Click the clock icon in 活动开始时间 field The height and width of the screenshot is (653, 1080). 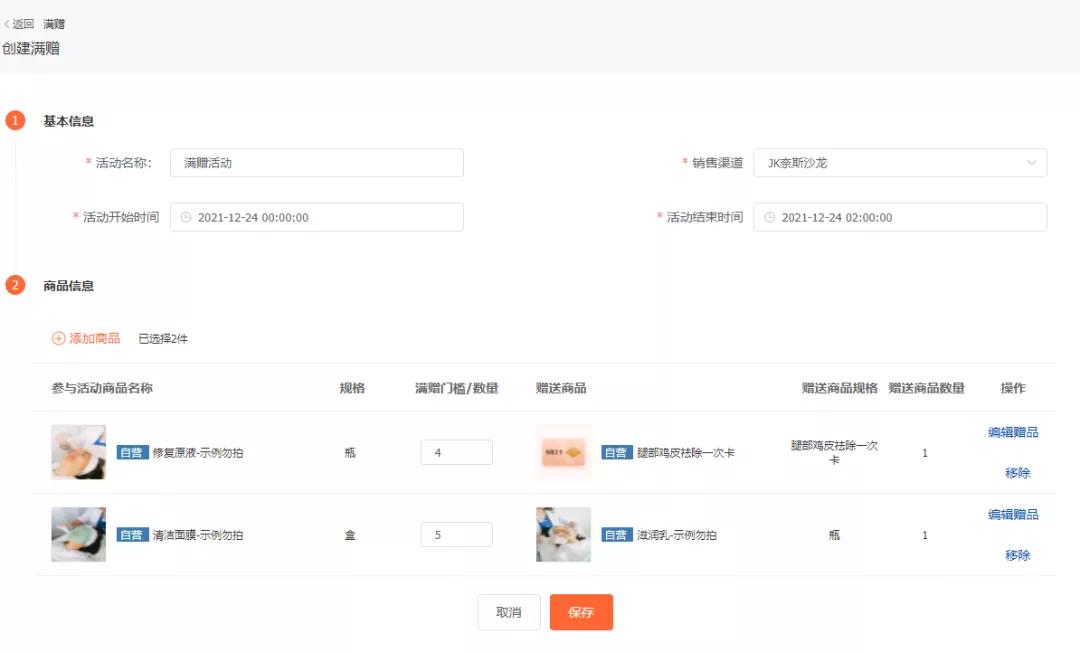point(185,217)
